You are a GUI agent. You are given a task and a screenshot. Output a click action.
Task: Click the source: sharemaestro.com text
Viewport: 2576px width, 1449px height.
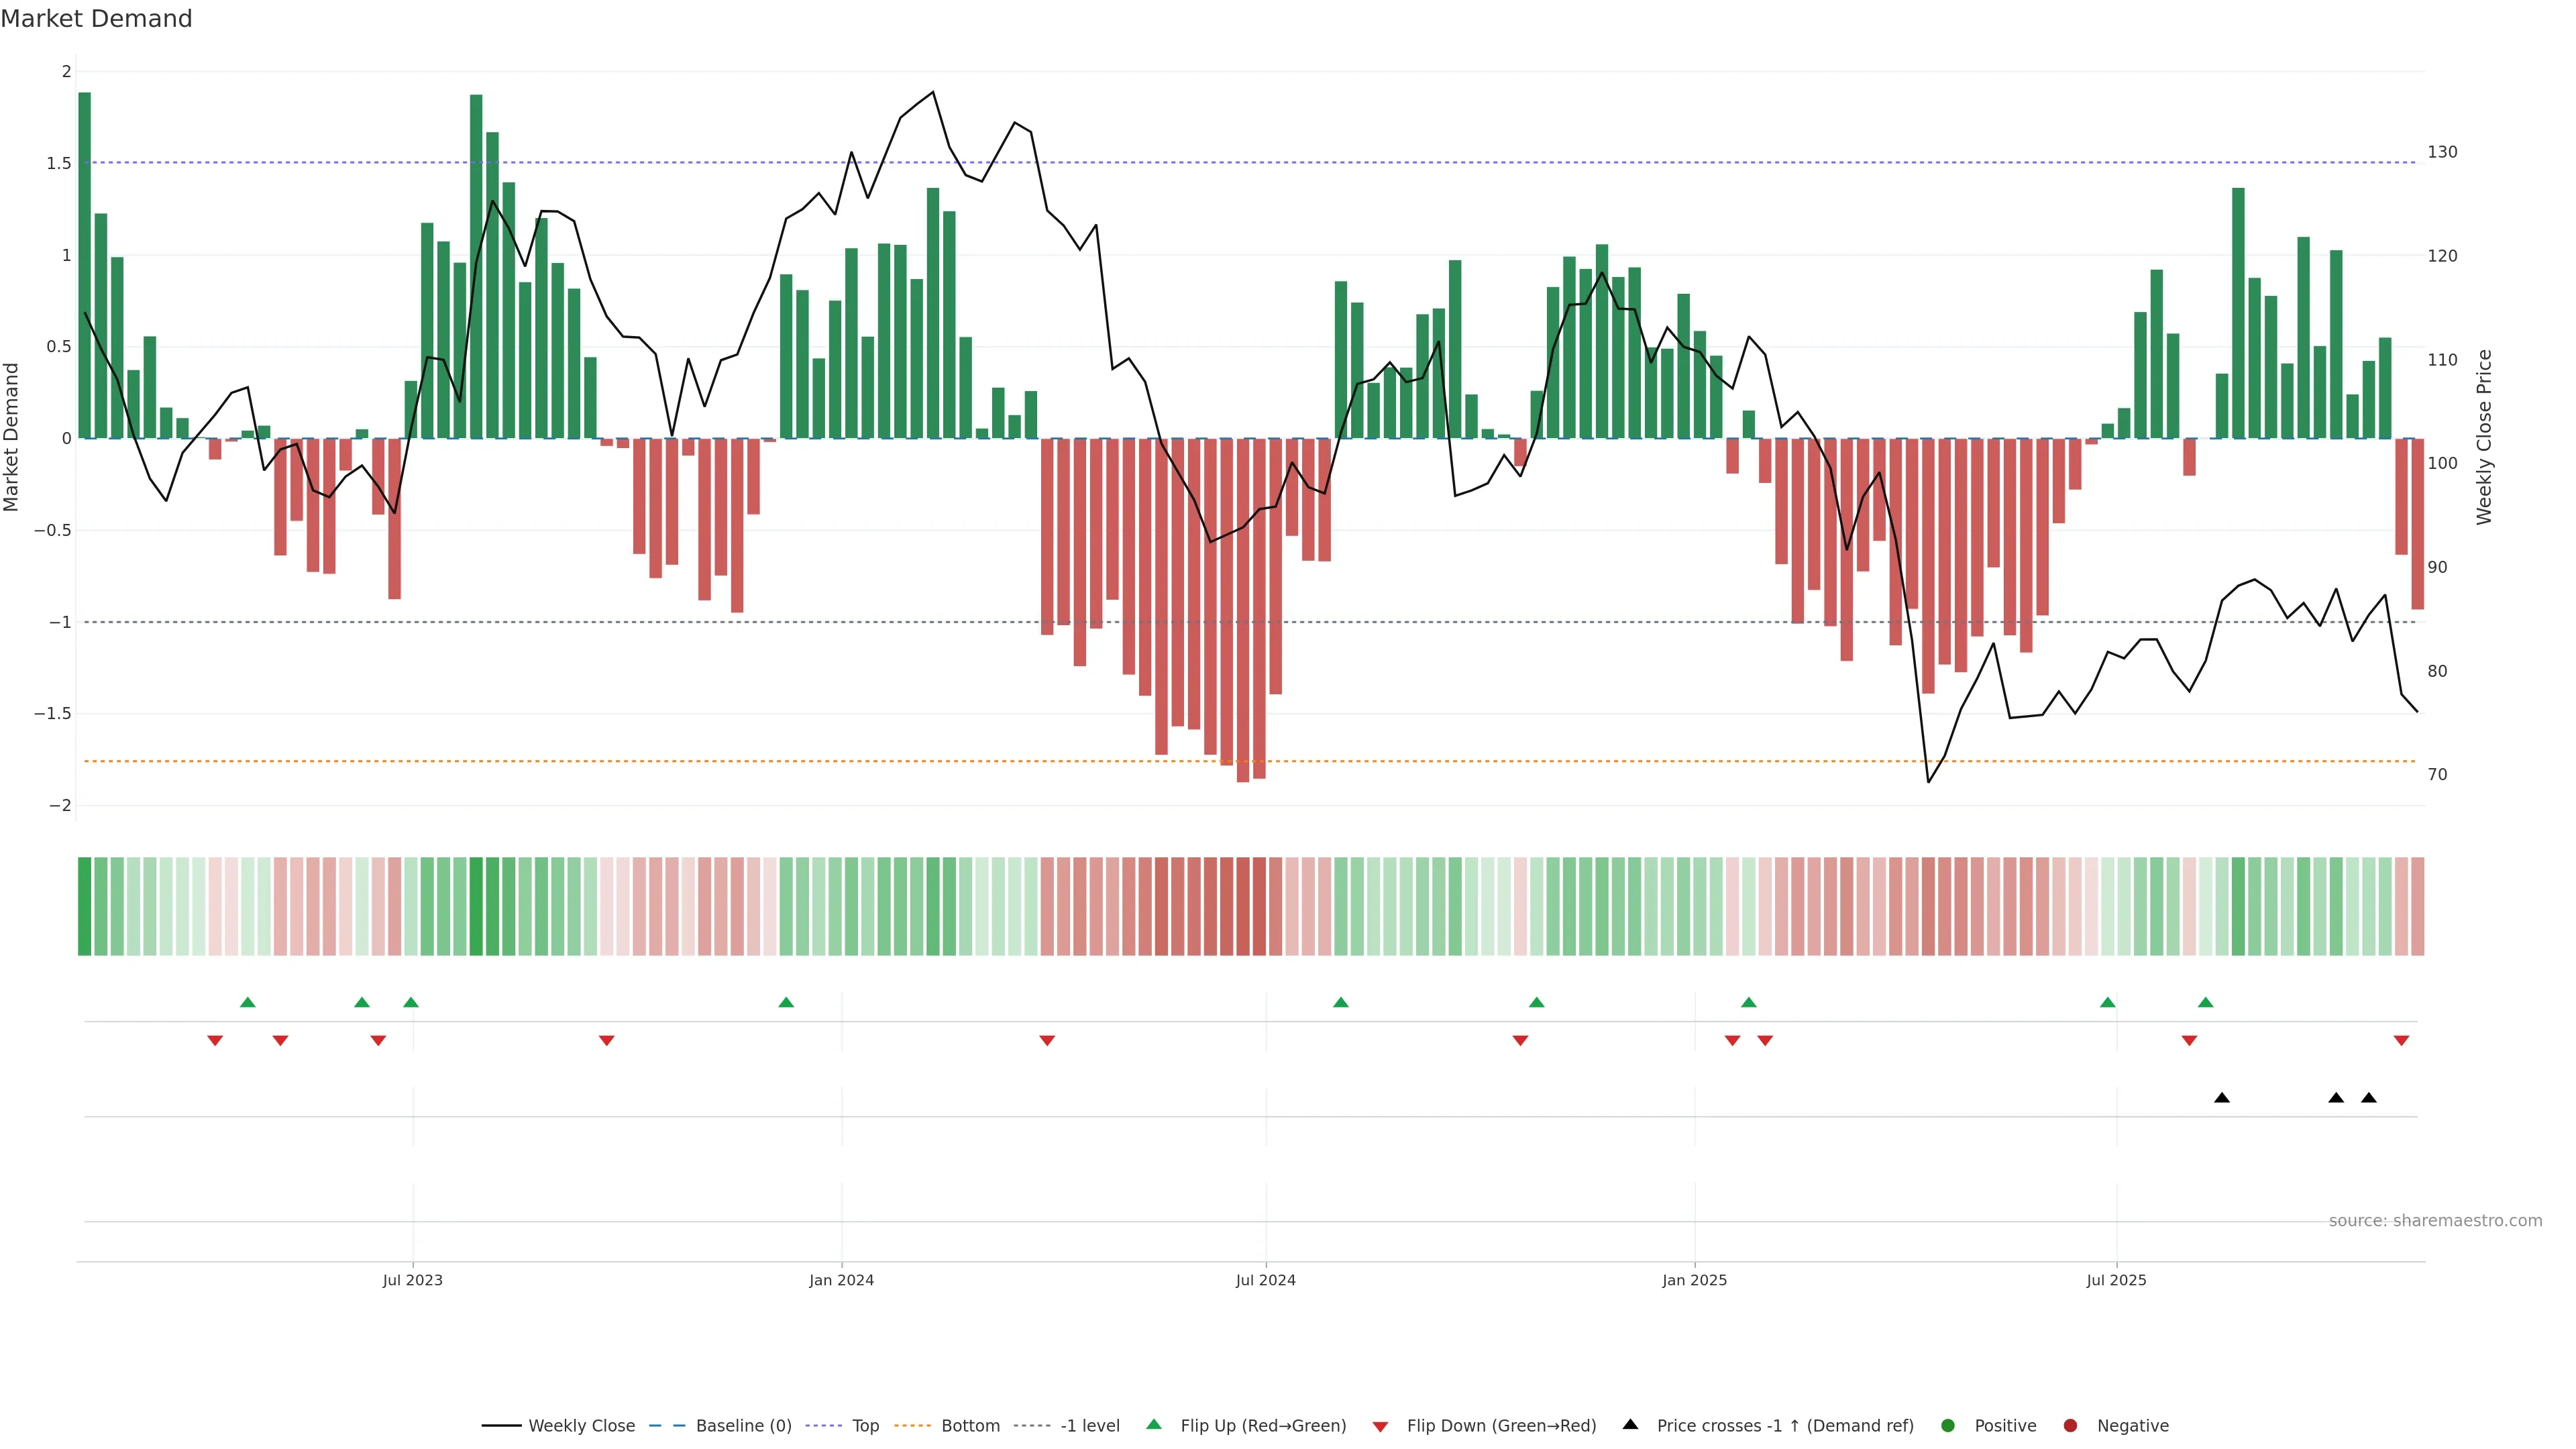pyautogui.click(x=2435, y=1220)
